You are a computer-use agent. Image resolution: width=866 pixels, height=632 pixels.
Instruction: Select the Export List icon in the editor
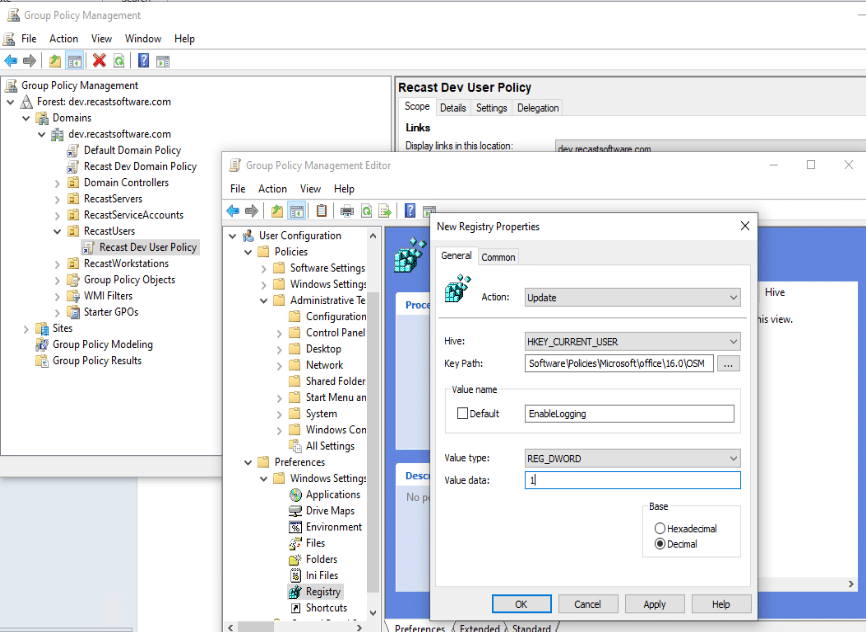click(x=384, y=210)
